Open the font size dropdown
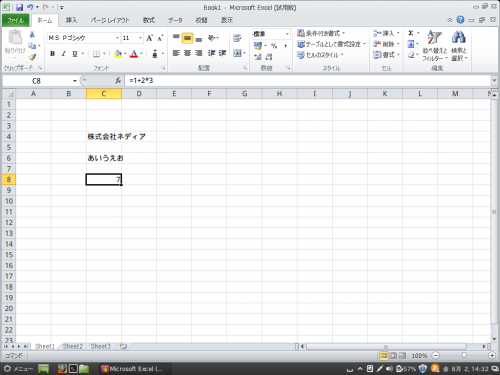The image size is (500, 375). (140, 38)
